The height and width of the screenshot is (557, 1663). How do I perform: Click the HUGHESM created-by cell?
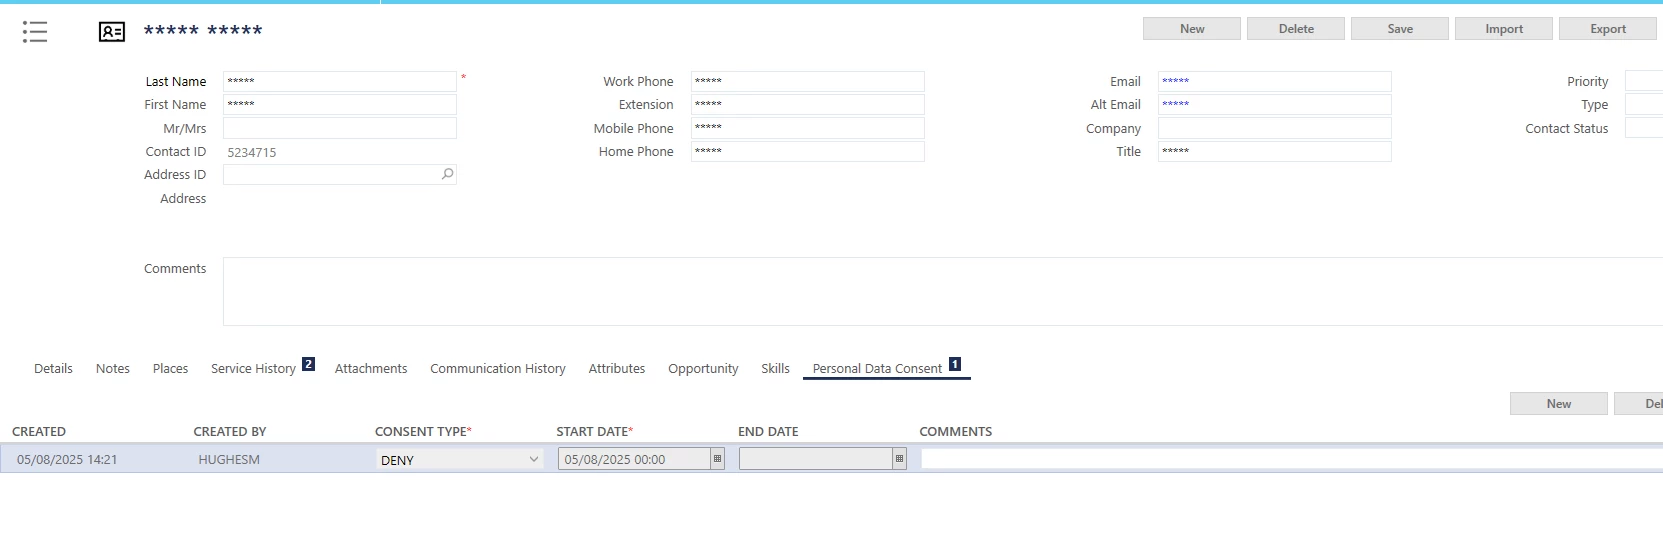click(x=229, y=460)
